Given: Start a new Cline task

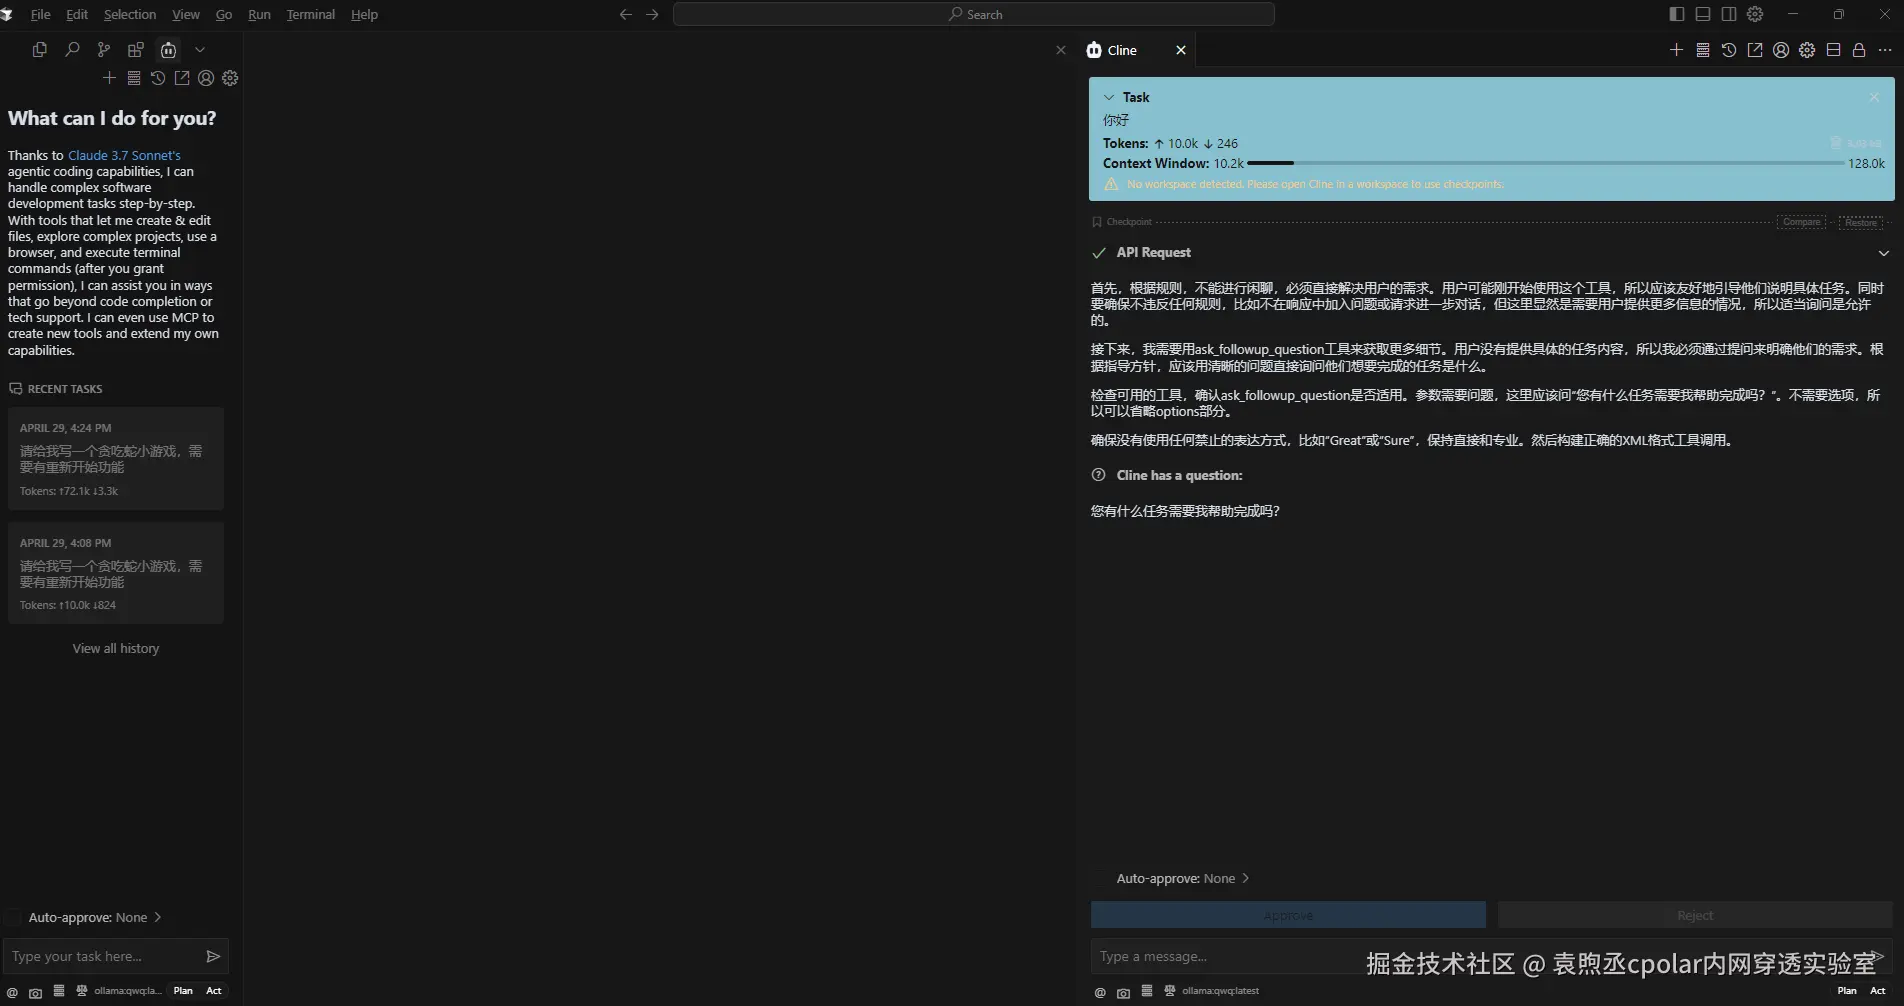Looking at the screenshot, I should (x=1677, y=50).
